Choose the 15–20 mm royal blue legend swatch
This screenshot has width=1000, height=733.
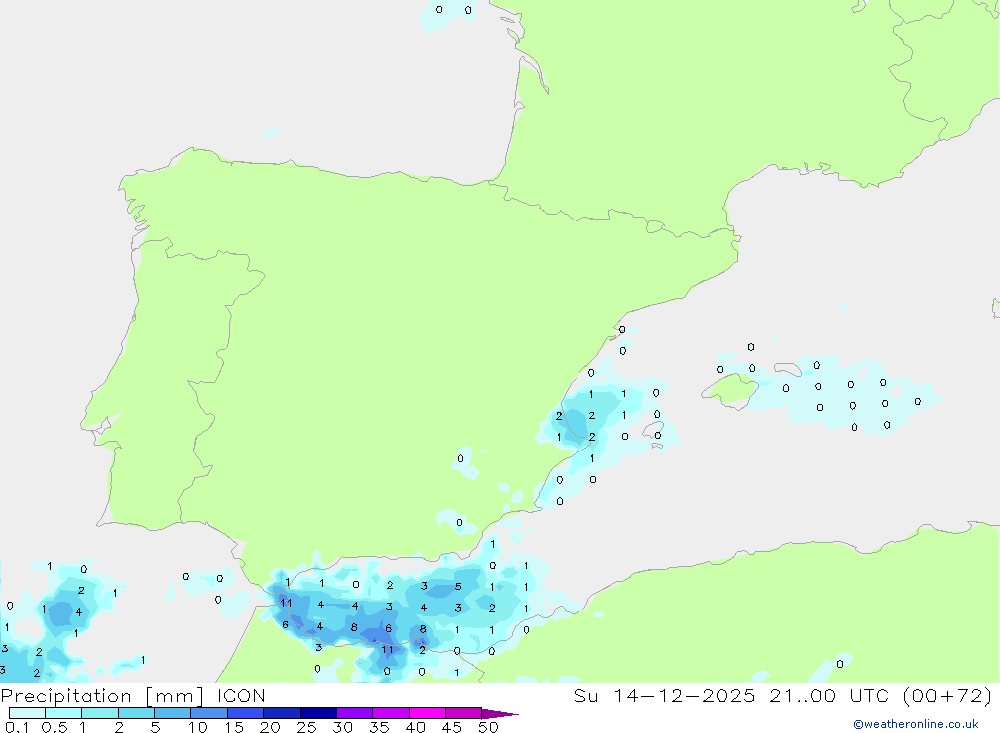246,713
